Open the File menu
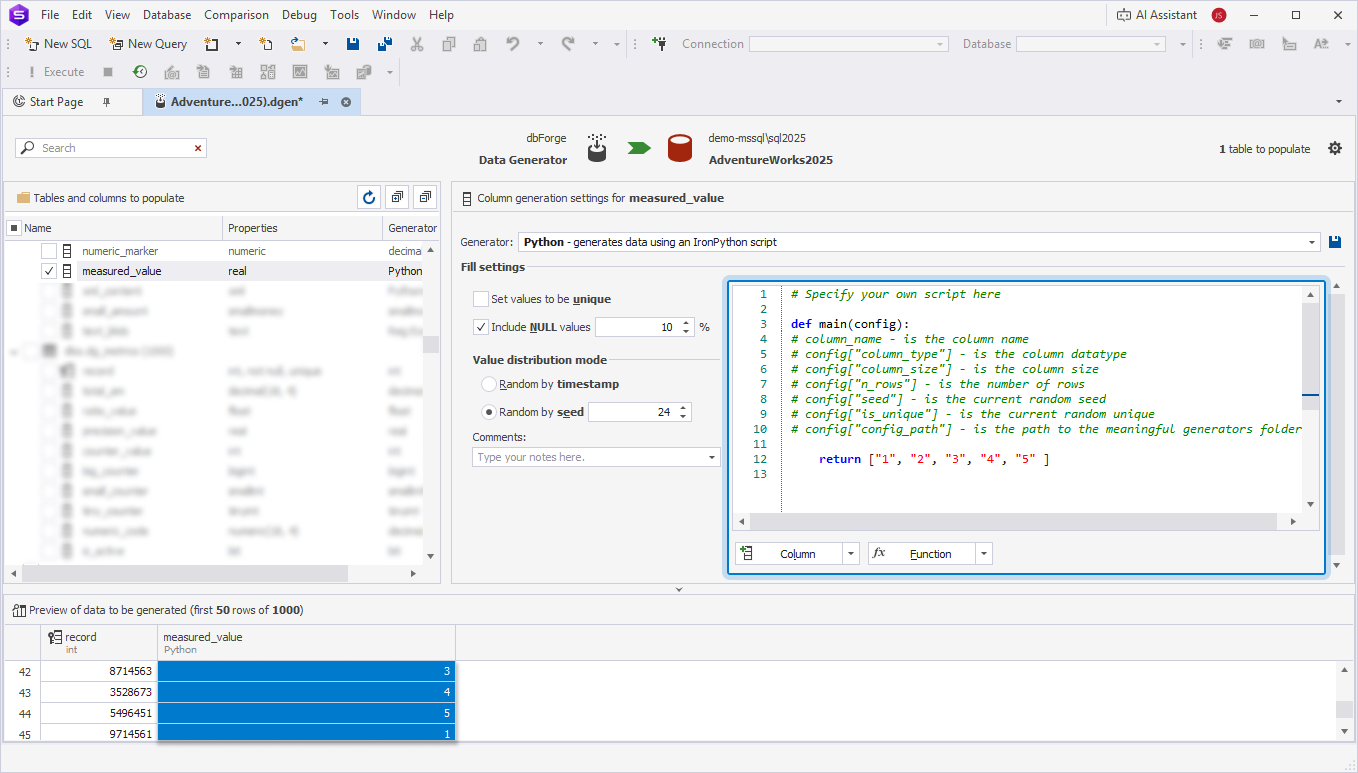1358x773 pixels. point(50,15)
